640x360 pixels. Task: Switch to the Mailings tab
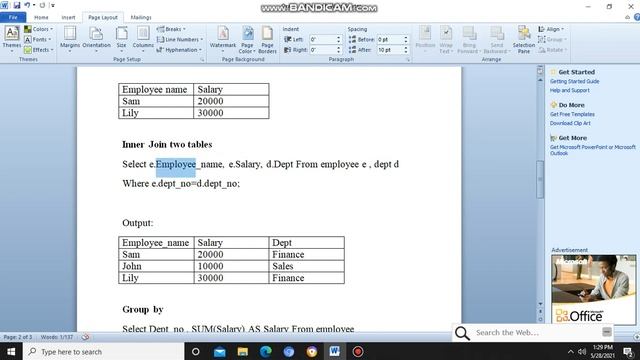(x=141, y=18)
